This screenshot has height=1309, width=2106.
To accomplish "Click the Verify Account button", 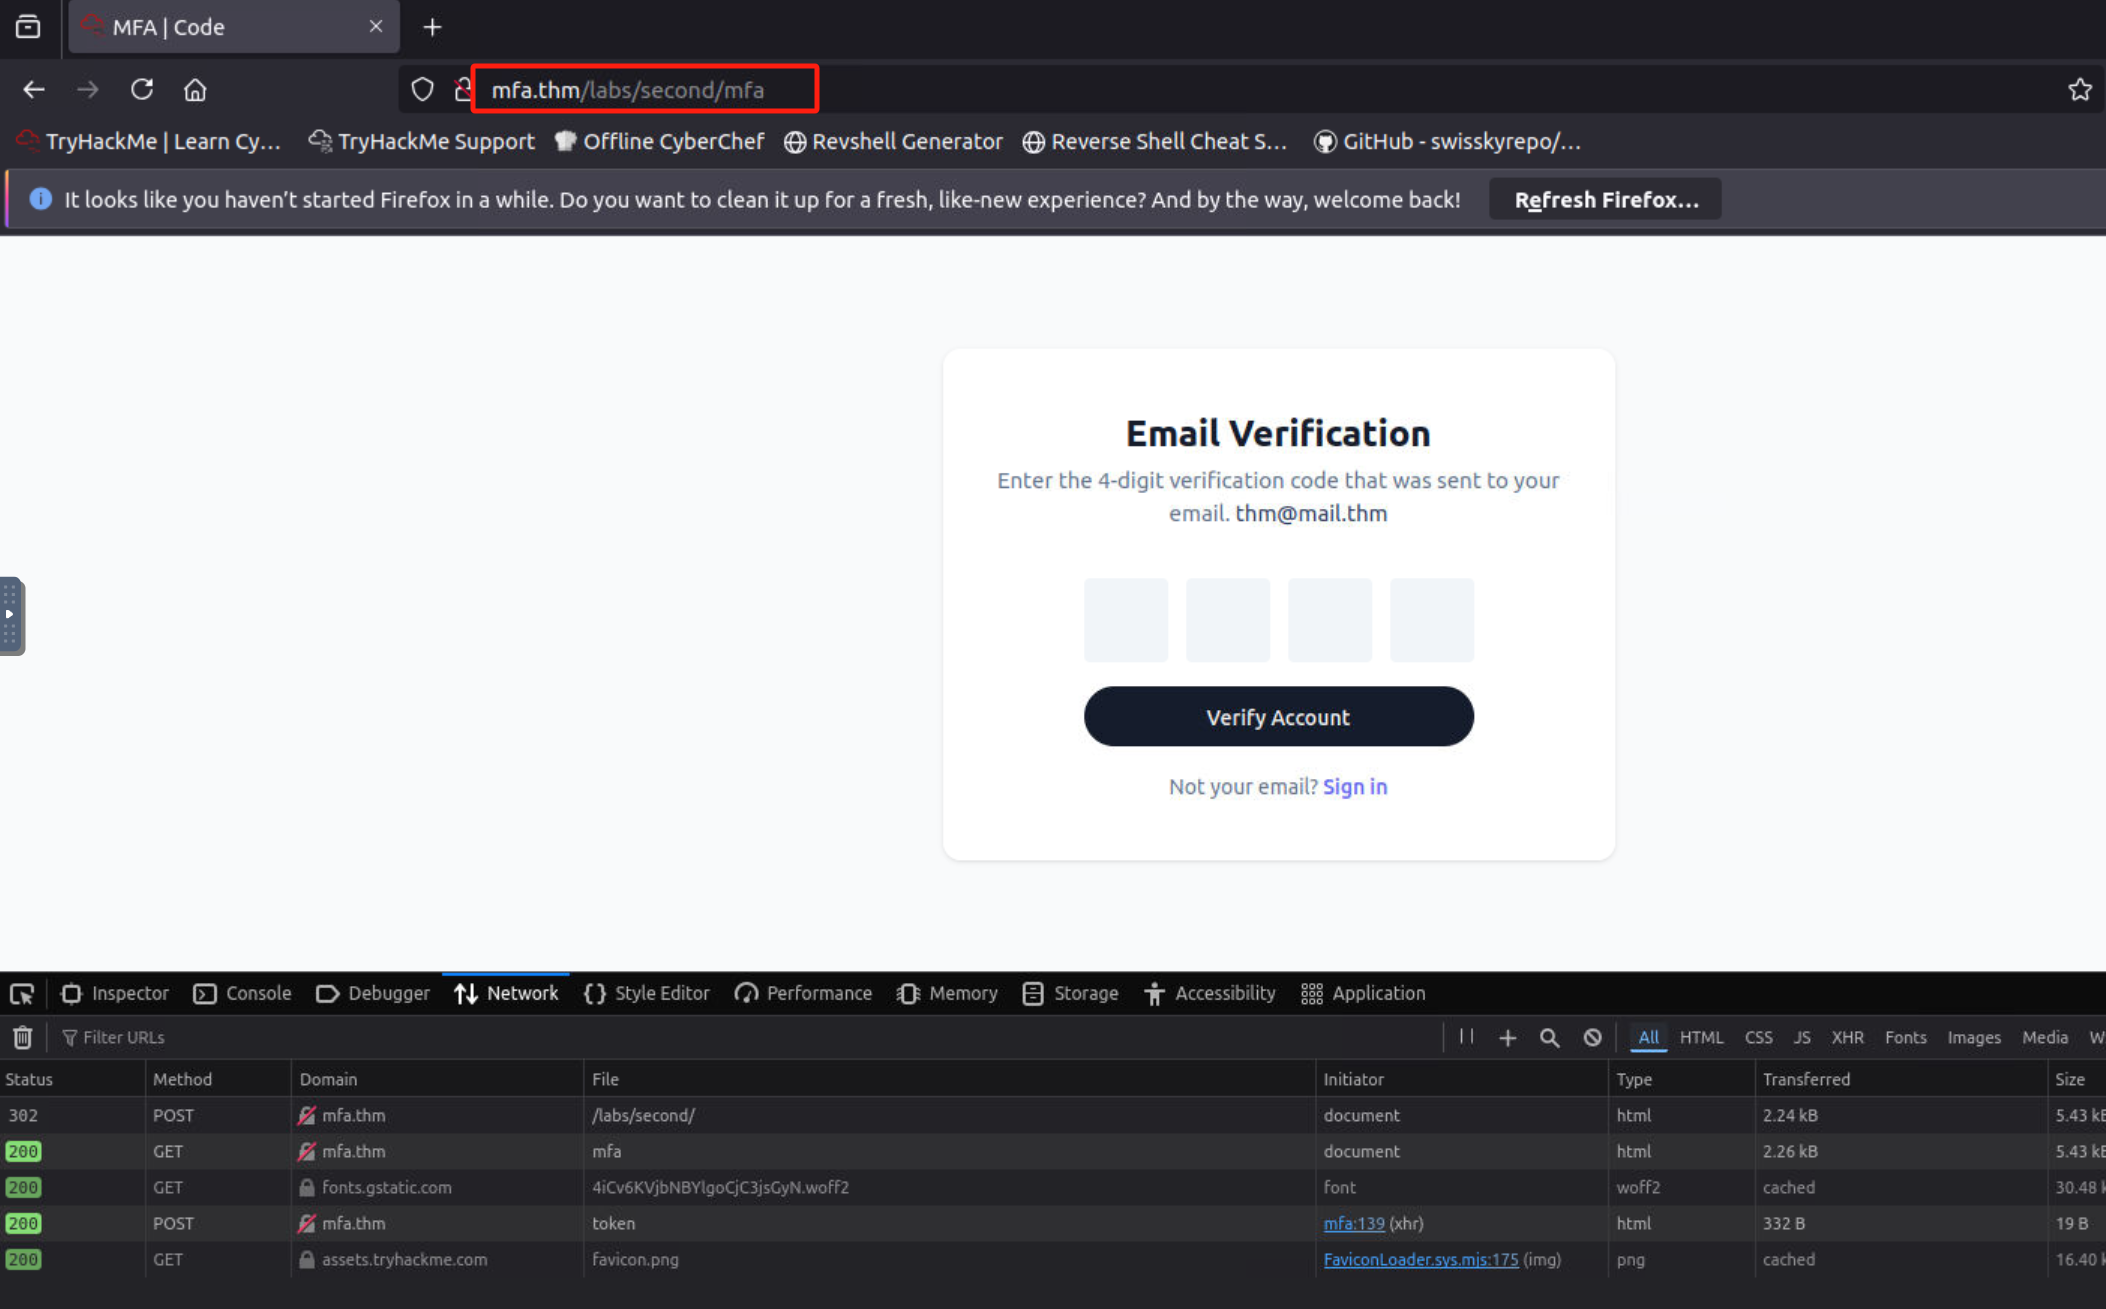I will [1278, 716].
